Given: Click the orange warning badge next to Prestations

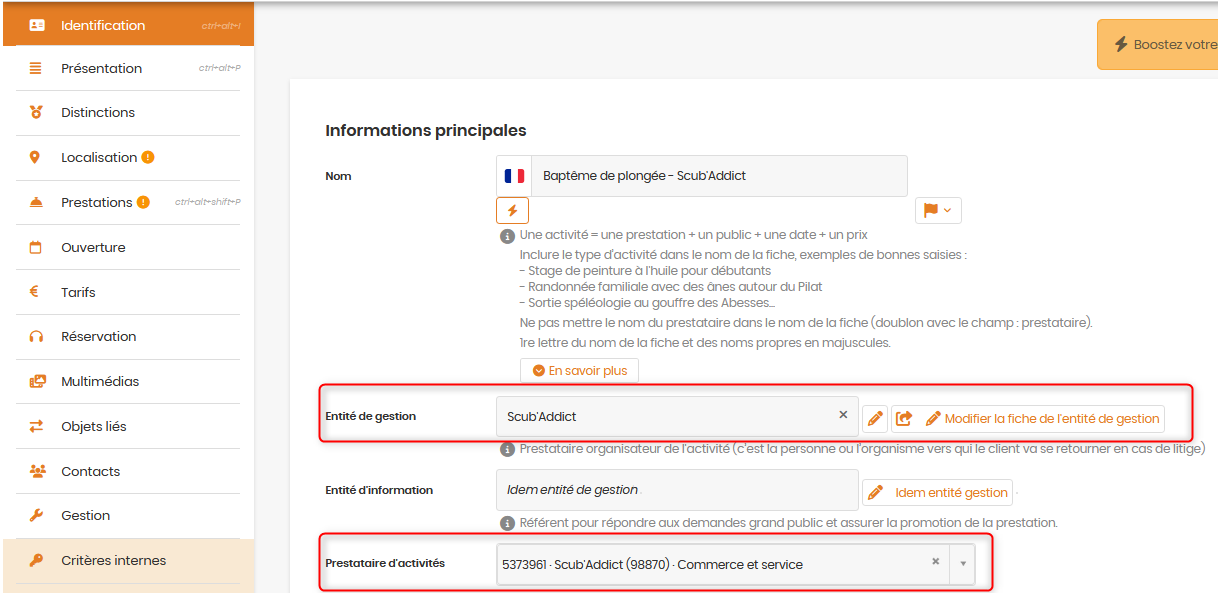Looking at the screenshot, I should [x=143, y=202].
